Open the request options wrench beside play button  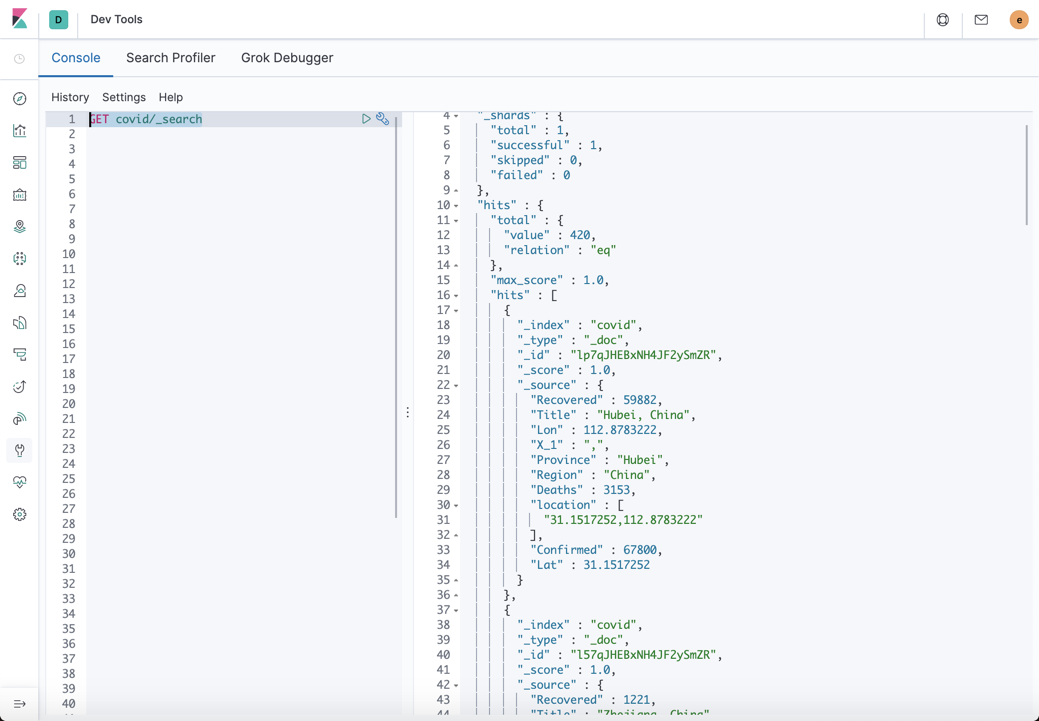pos(383,118)
